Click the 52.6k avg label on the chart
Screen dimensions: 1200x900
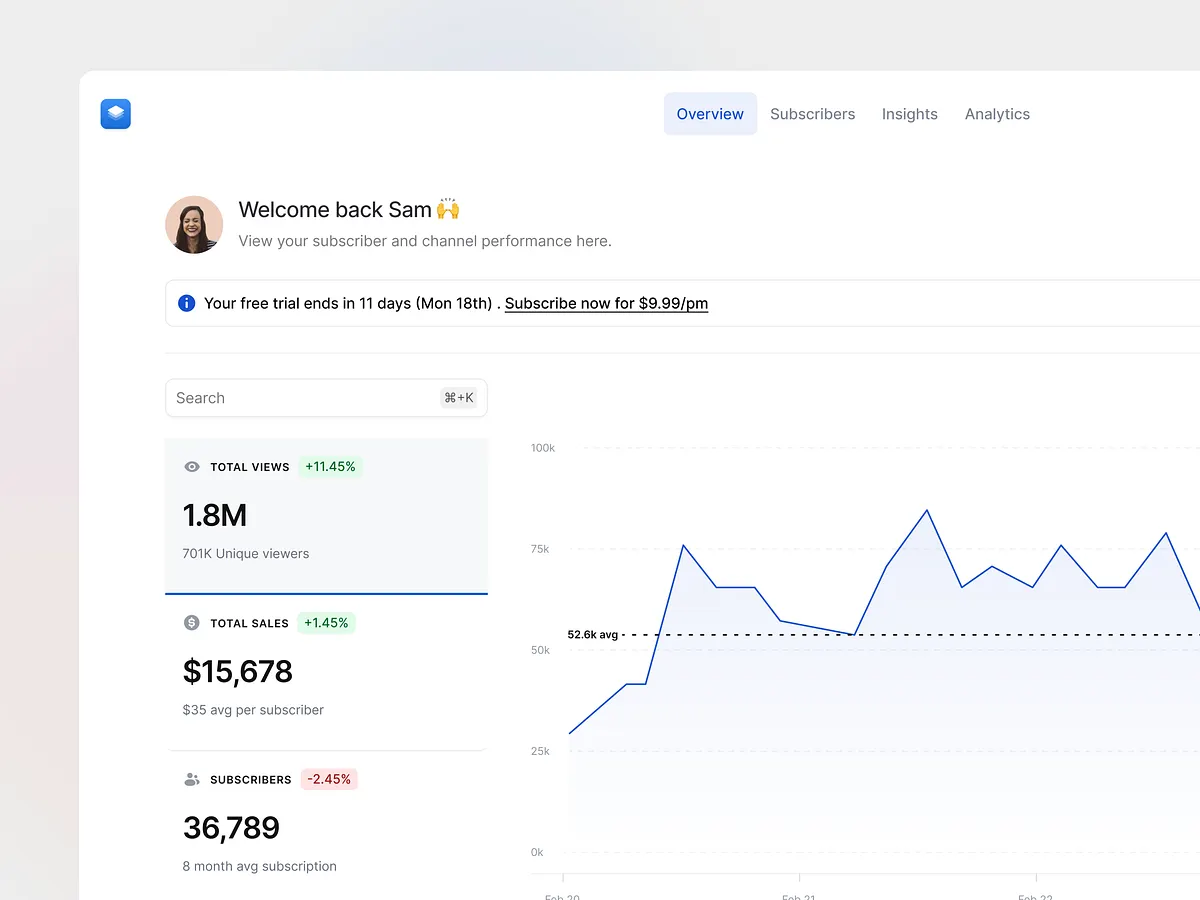coord(595,634)
